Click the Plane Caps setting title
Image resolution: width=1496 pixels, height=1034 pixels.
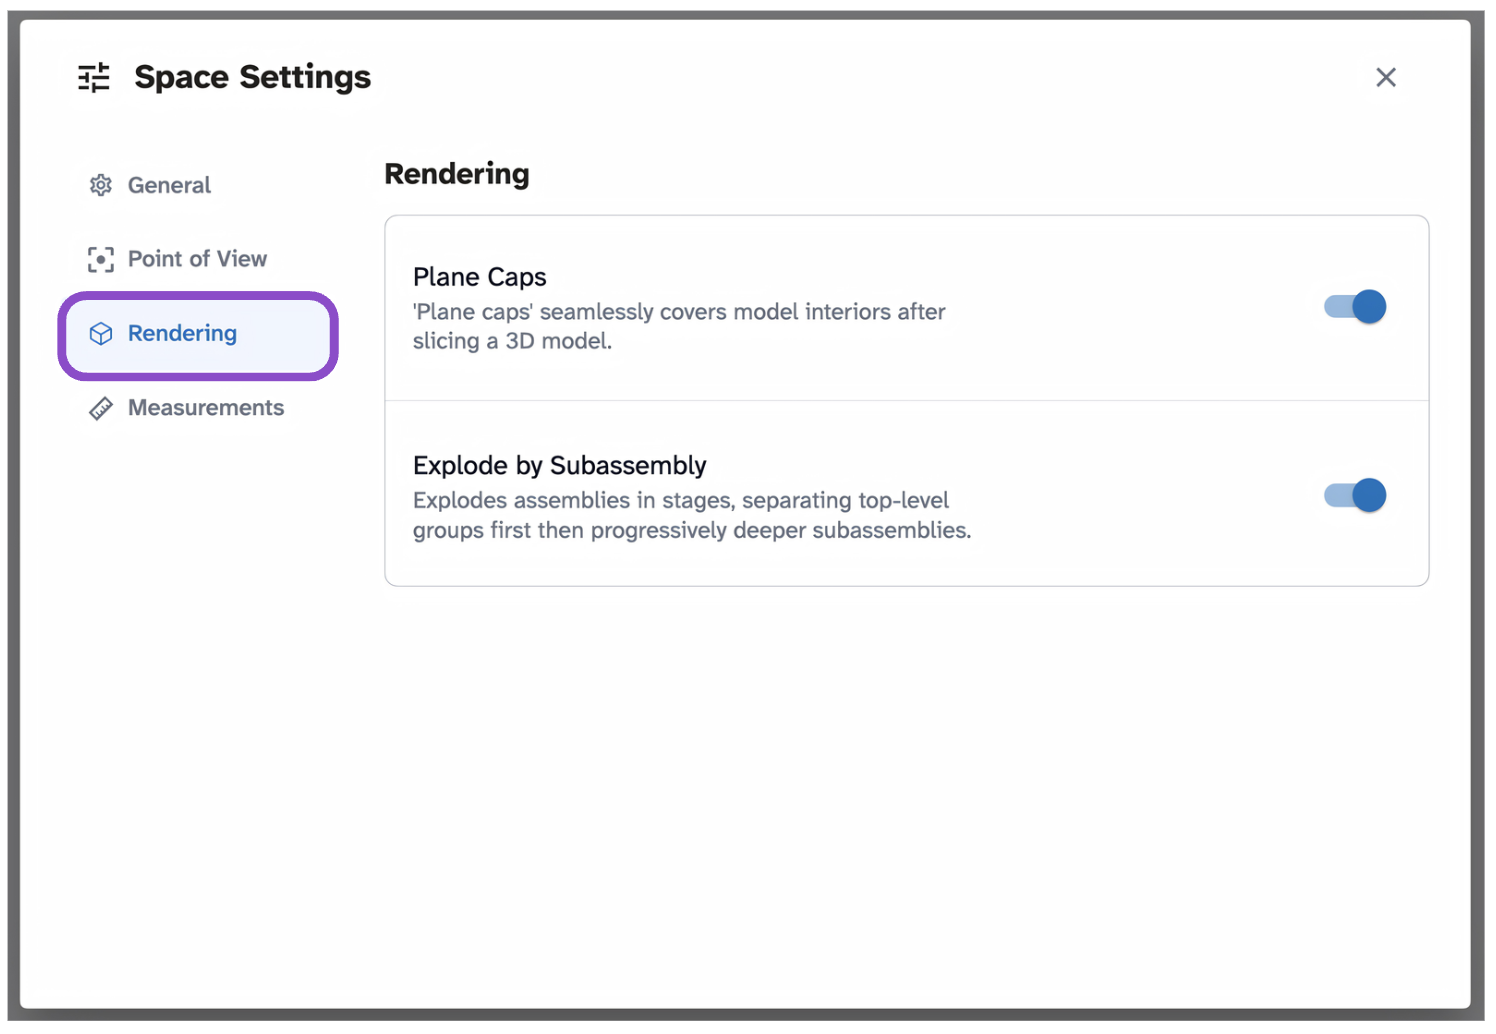pyautogui.click(x=480, y=277)
